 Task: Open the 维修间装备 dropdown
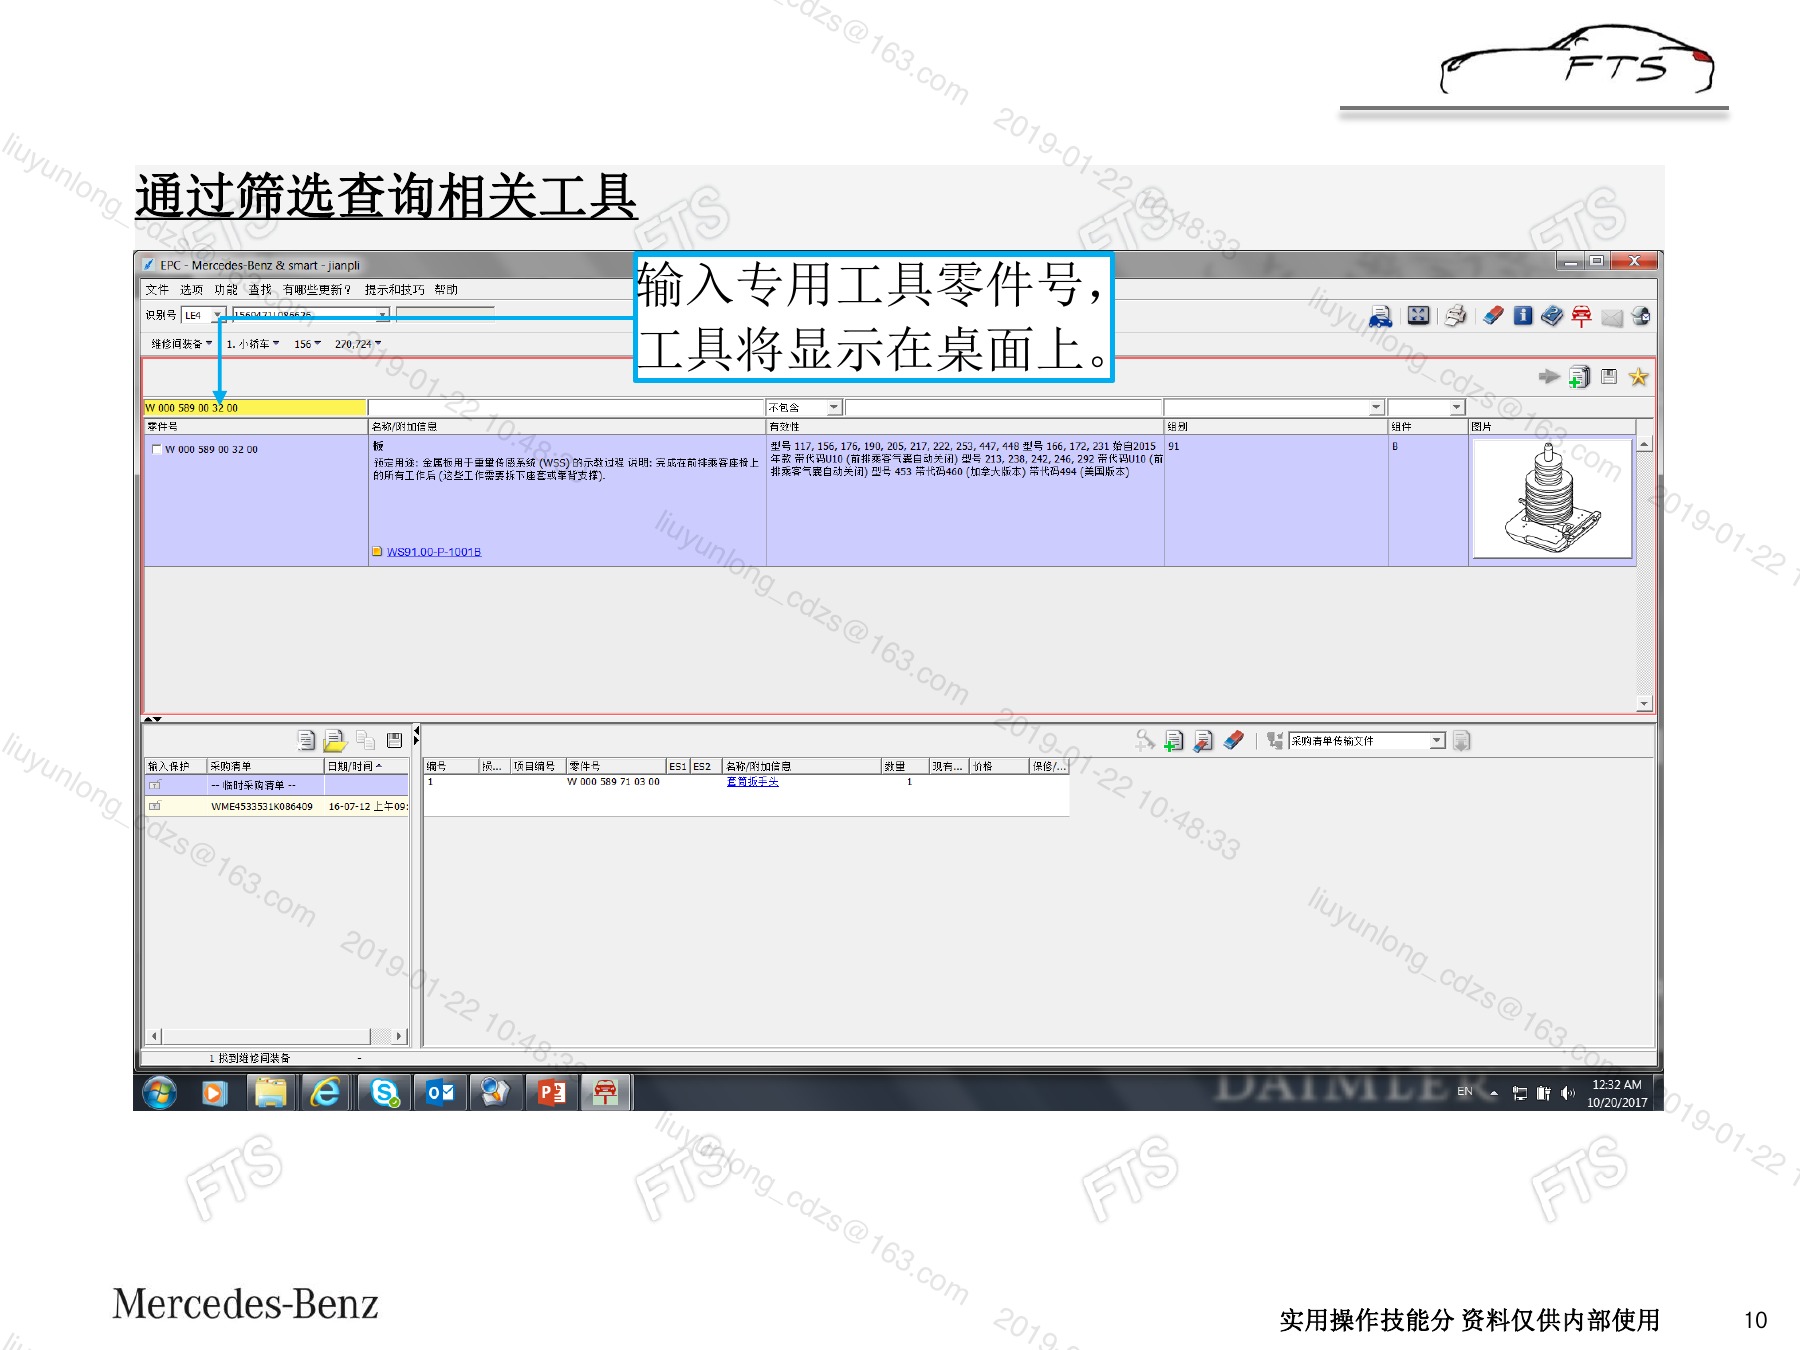[181, 344]
